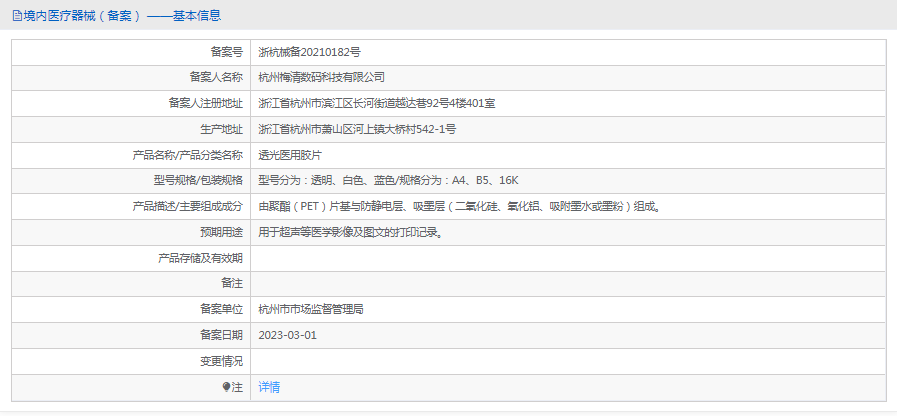Screen dimensions: 897x416
Task: Select the value 浙杭械备20210182号
Action: click(x=309, y=52)
